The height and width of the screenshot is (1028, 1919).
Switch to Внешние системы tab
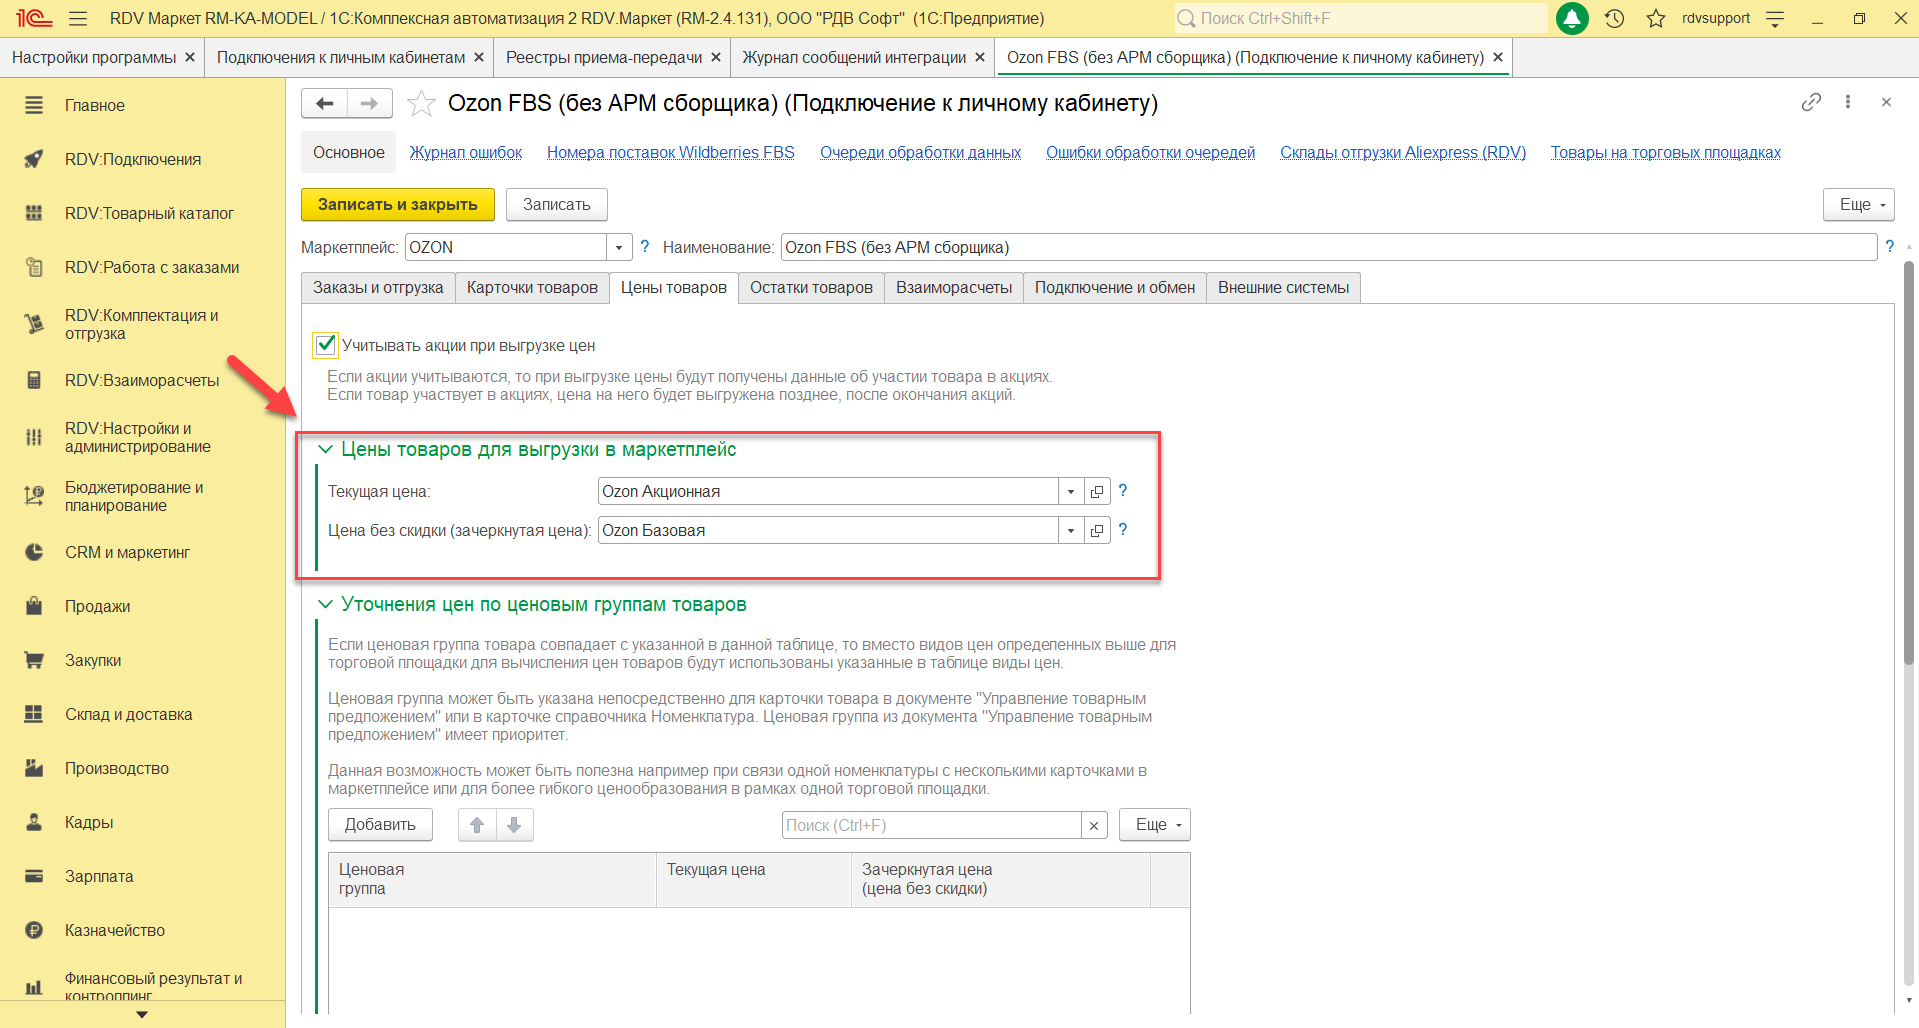[1283, 288]
